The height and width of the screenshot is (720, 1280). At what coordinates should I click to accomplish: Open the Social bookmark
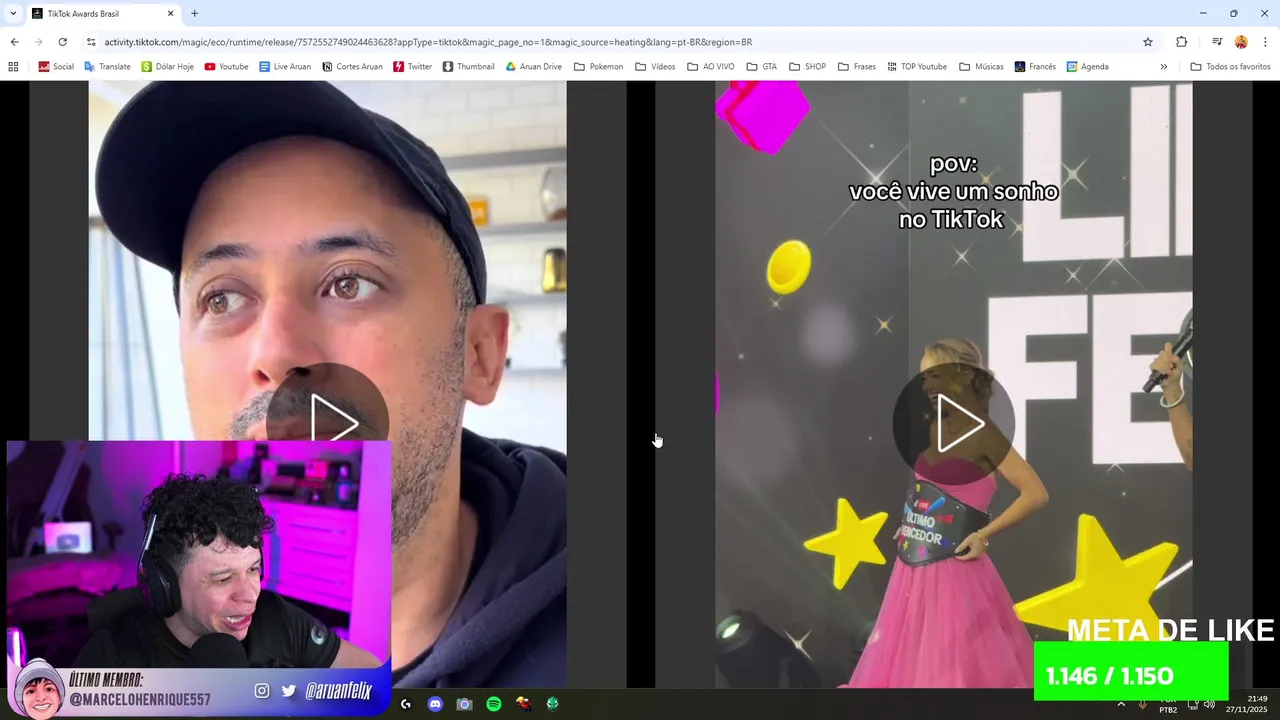(56, 67)
